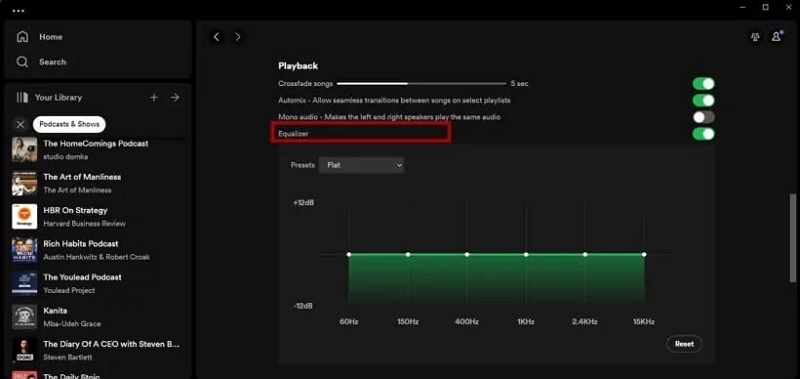This screenshot has height=379, width=800.
Task: Select the Podcasts & Shows filter chip
Action: pyautogui.click(x=69, y=124)
